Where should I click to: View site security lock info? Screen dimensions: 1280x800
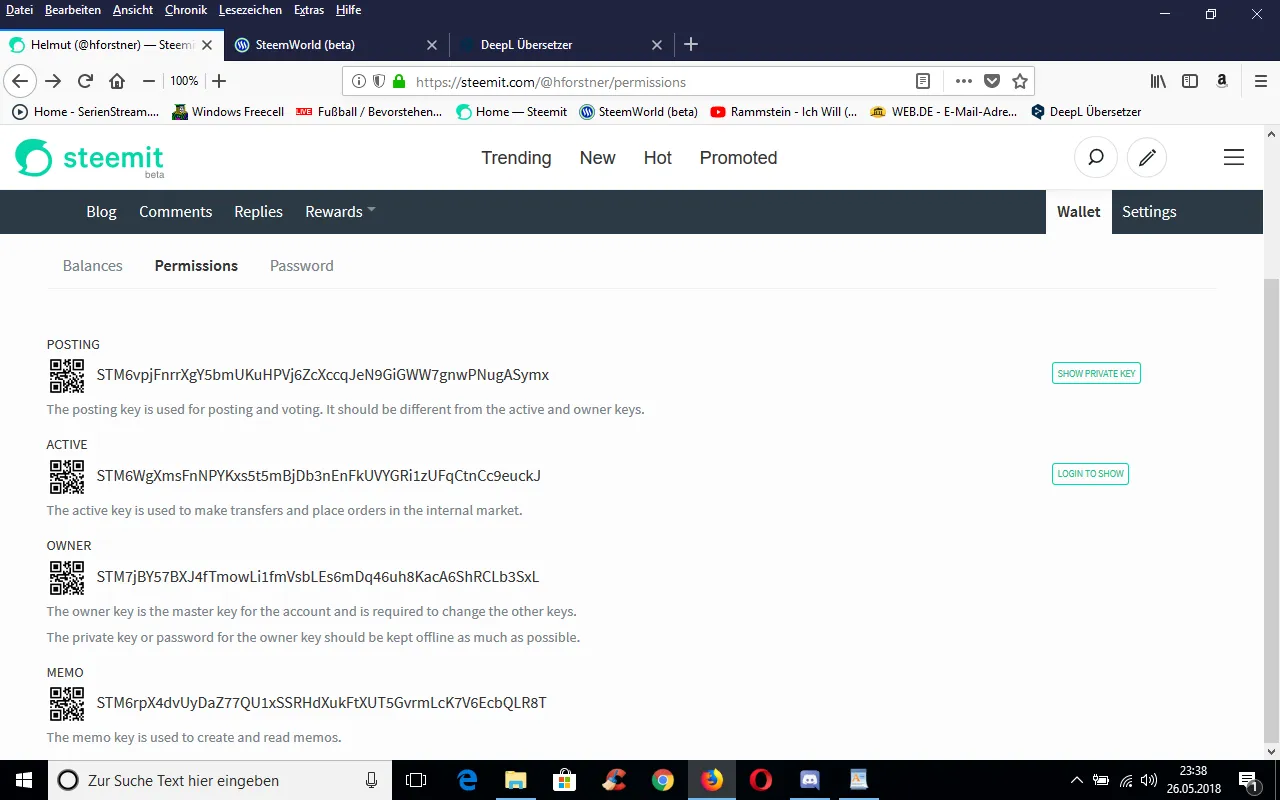pyautogui.click(x=399, y=81)
